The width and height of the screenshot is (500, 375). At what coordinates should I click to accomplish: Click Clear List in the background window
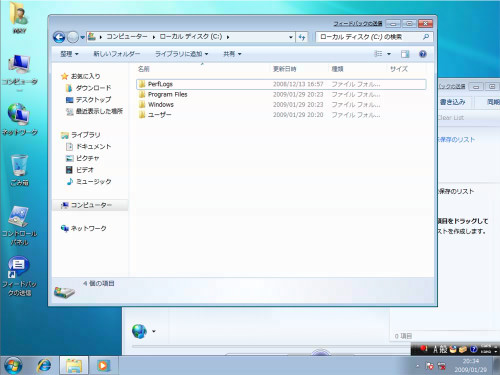click(451, 117)
